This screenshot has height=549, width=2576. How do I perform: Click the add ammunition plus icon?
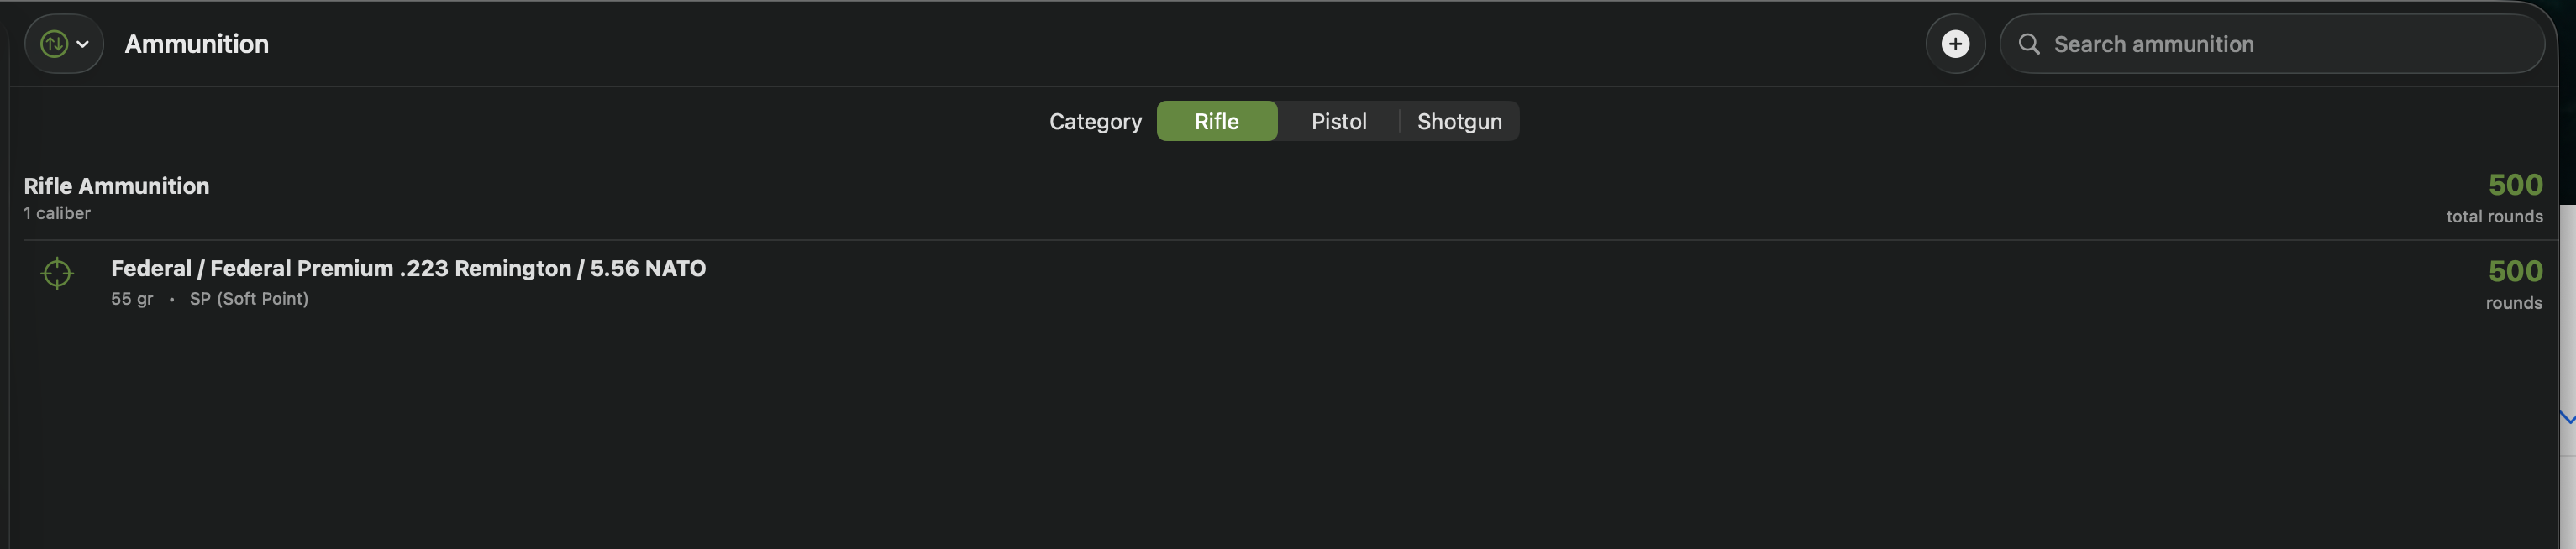coord(1956,43)
